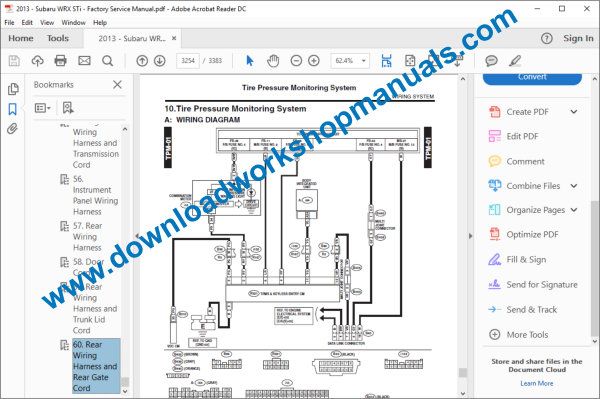Expand the Organize Pages options

pyautogui.click(x=574, y=210)
